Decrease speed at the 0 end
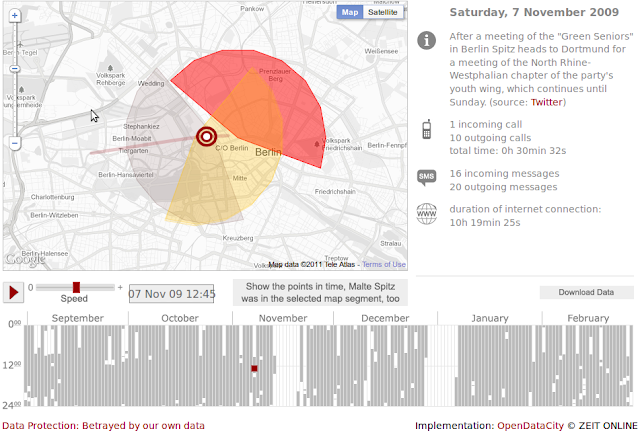 point(31,287)
